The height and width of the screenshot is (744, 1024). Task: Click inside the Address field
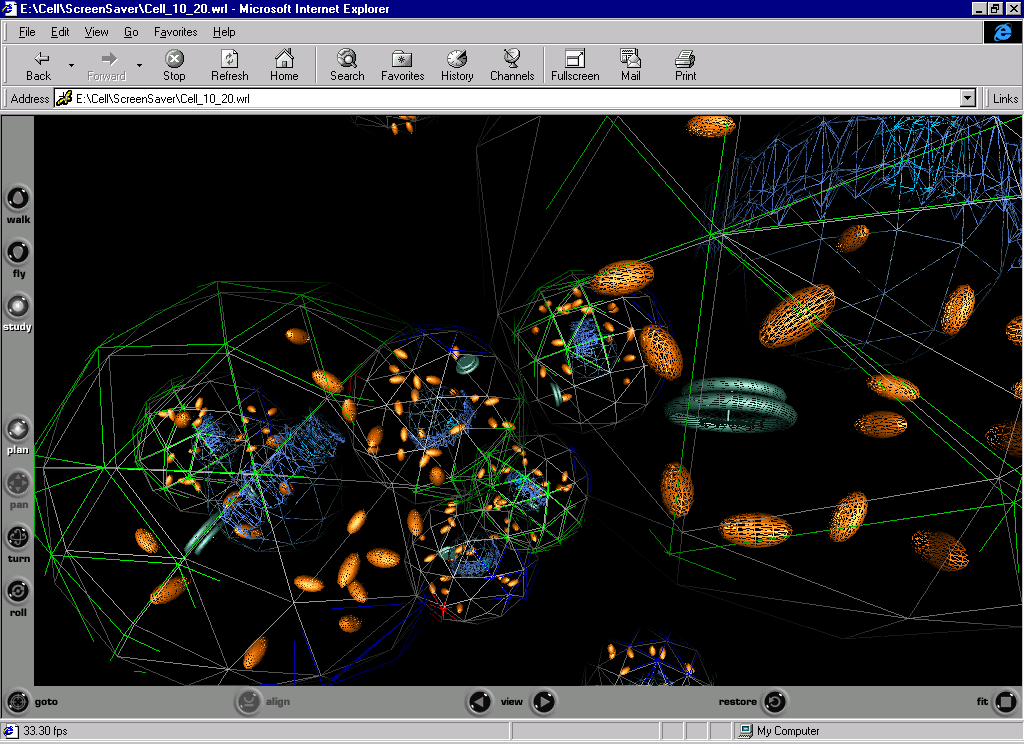[x=500, y=99]
